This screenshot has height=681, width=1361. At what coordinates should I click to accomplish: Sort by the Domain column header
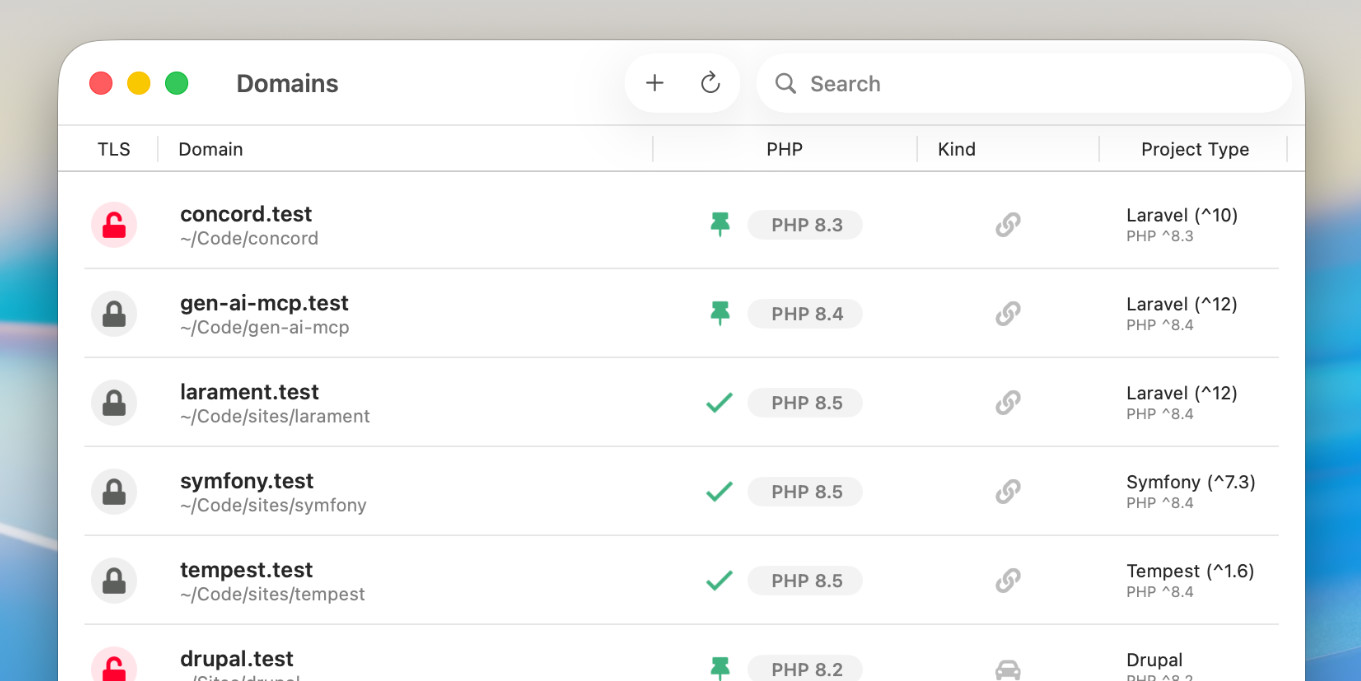[211, 149]
